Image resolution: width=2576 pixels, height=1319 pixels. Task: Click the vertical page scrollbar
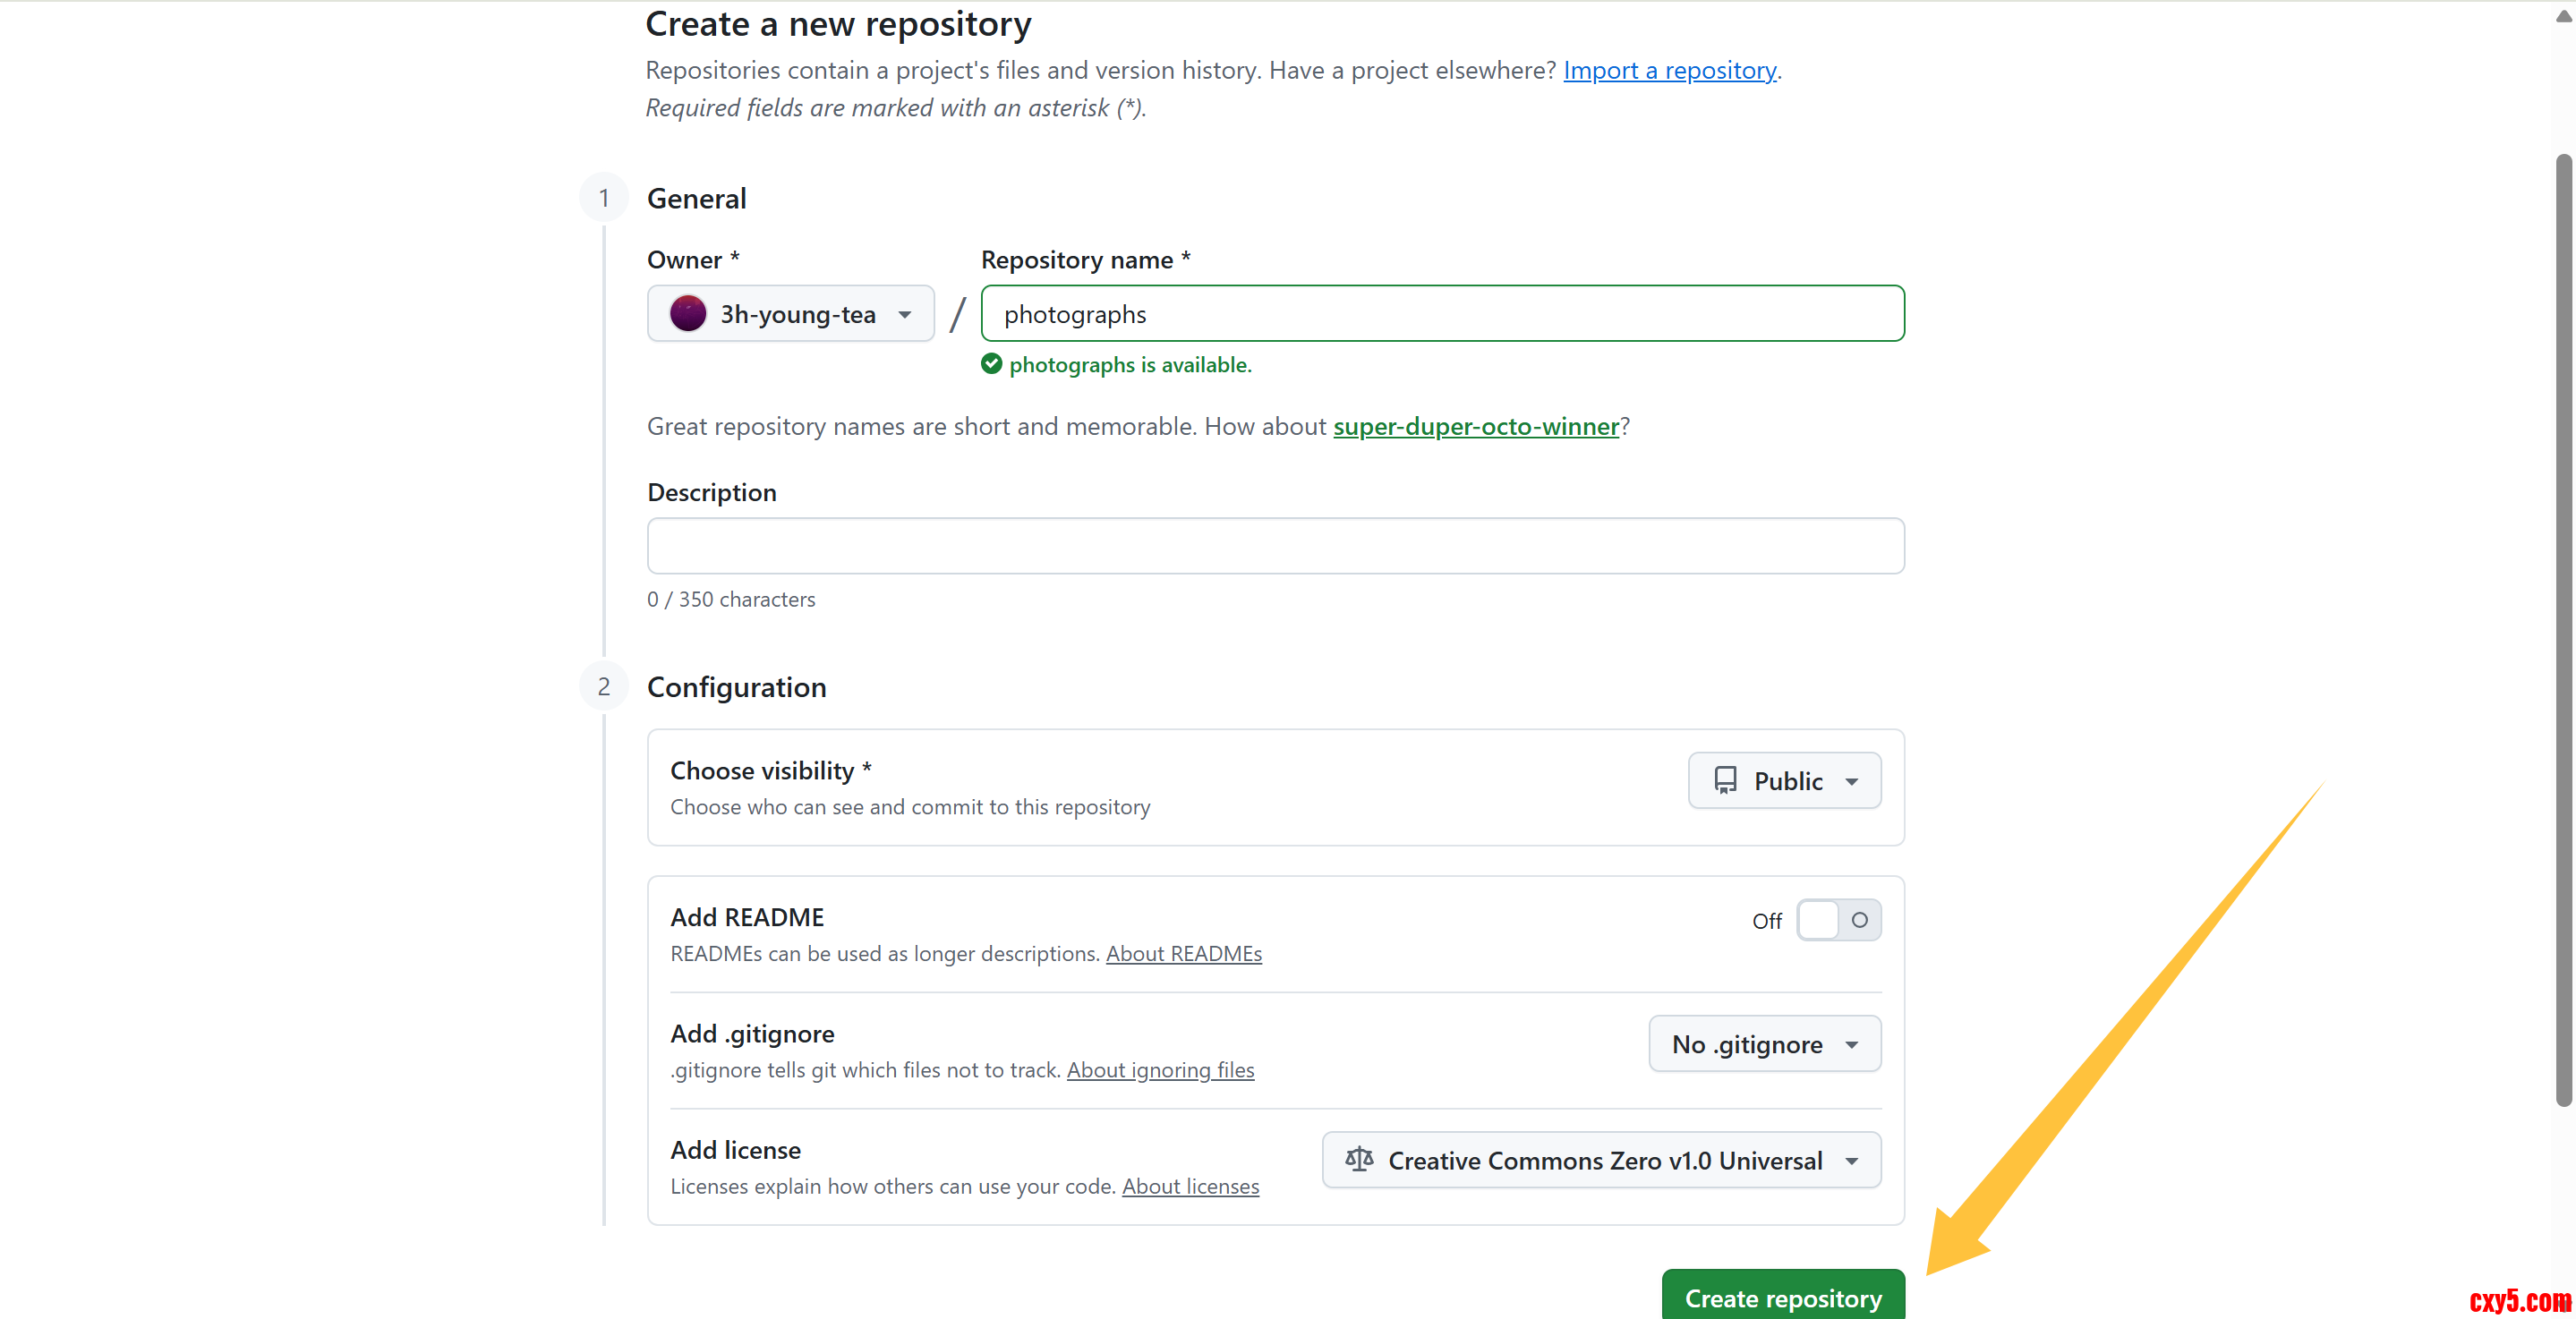(2563, 630)
